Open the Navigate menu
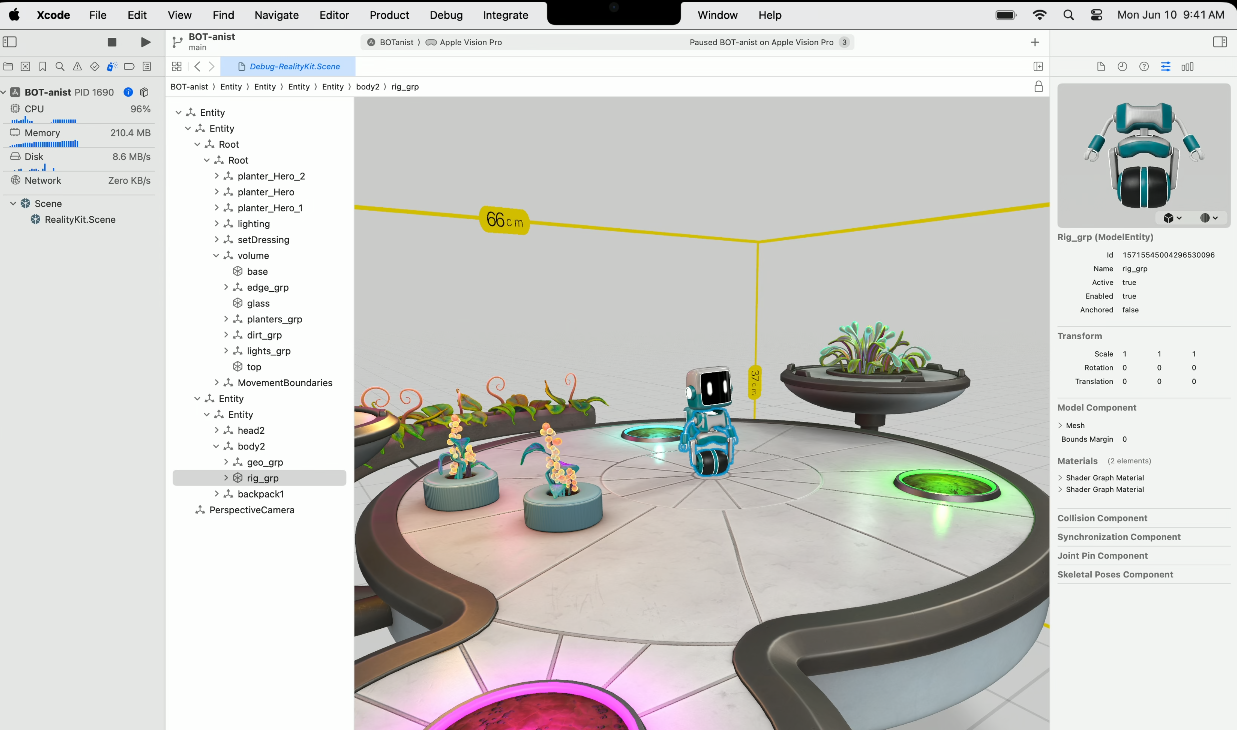 277,15
